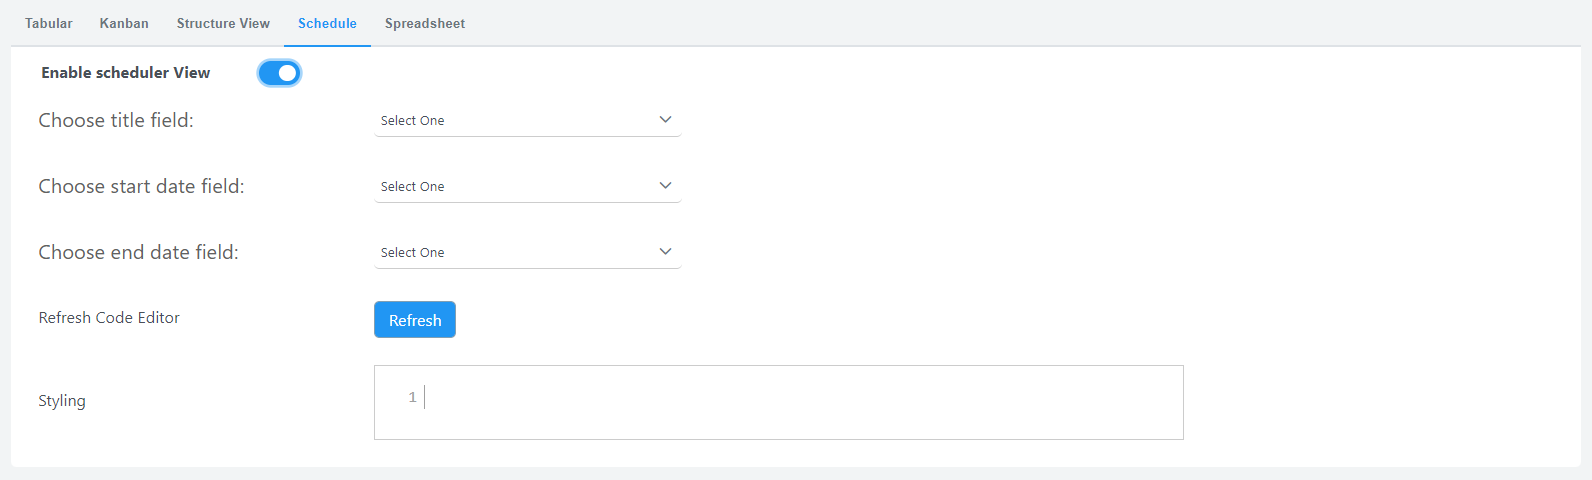The height and width of the screenshot is (480, 1592).
Task: Switch to the Tabular tab
Action: pyautogui.click(x=48, y=23)
